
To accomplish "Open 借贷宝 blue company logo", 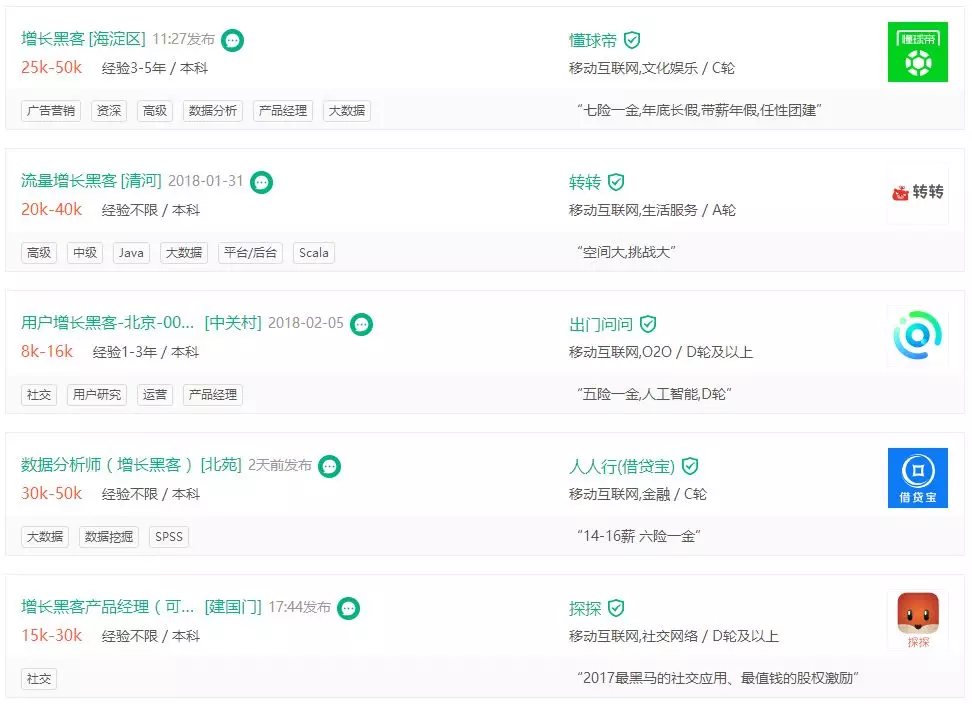I will (917, 478).
